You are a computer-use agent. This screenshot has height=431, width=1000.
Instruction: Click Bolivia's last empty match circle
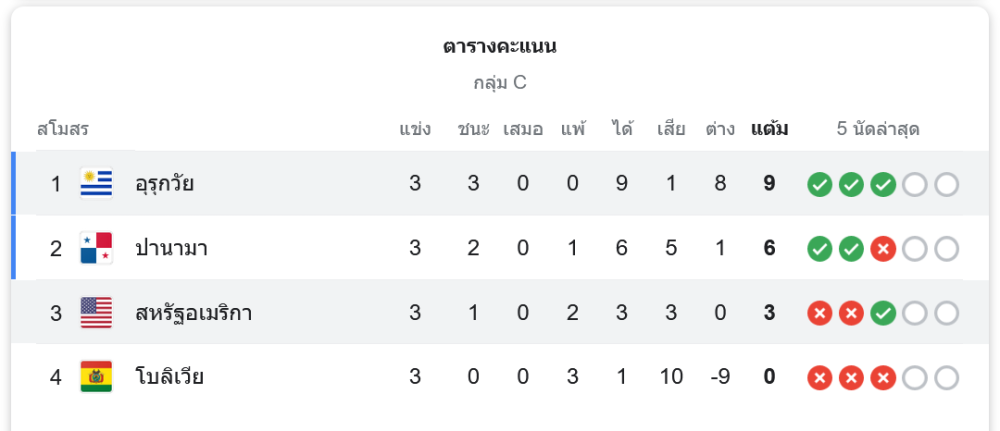(946, 378)
